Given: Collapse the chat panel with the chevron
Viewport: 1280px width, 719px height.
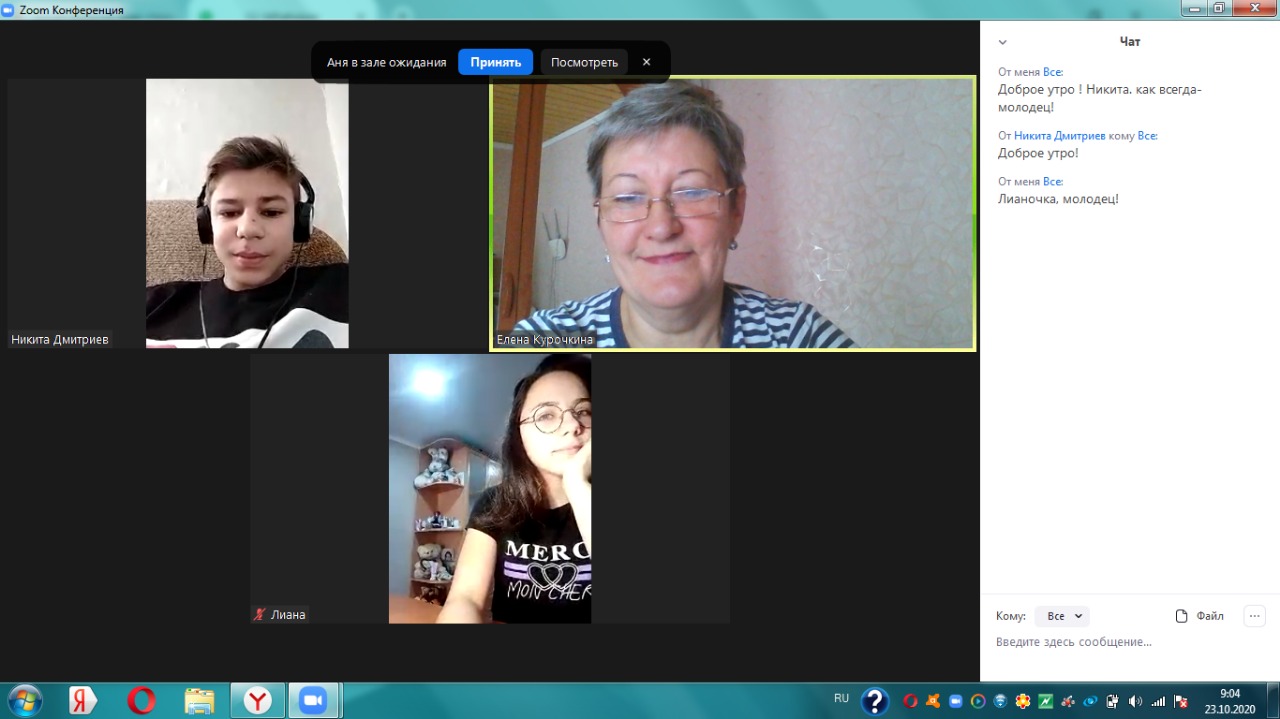Looking at the screenshot, I should [1002, 42].
